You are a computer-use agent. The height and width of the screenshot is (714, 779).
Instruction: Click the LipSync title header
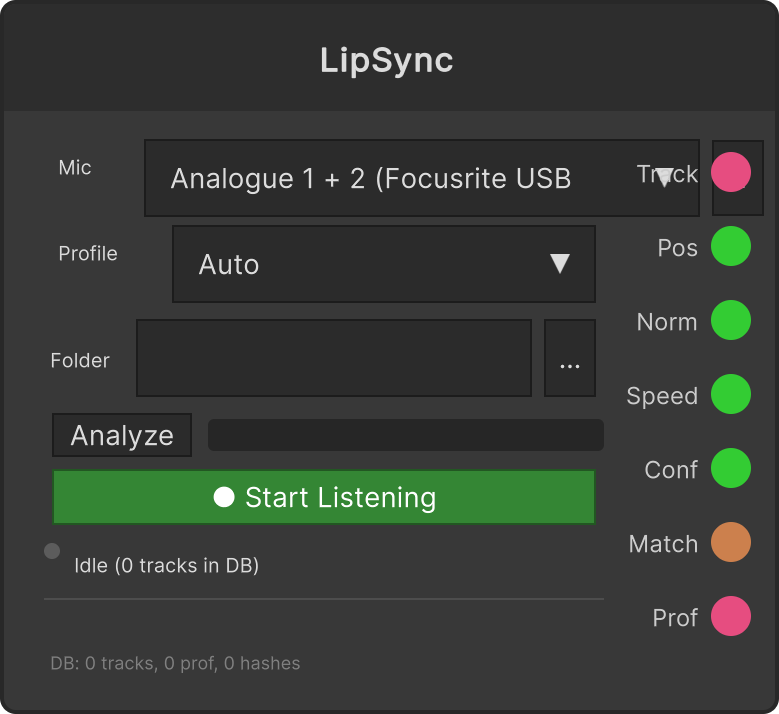[x=387, y=60]
